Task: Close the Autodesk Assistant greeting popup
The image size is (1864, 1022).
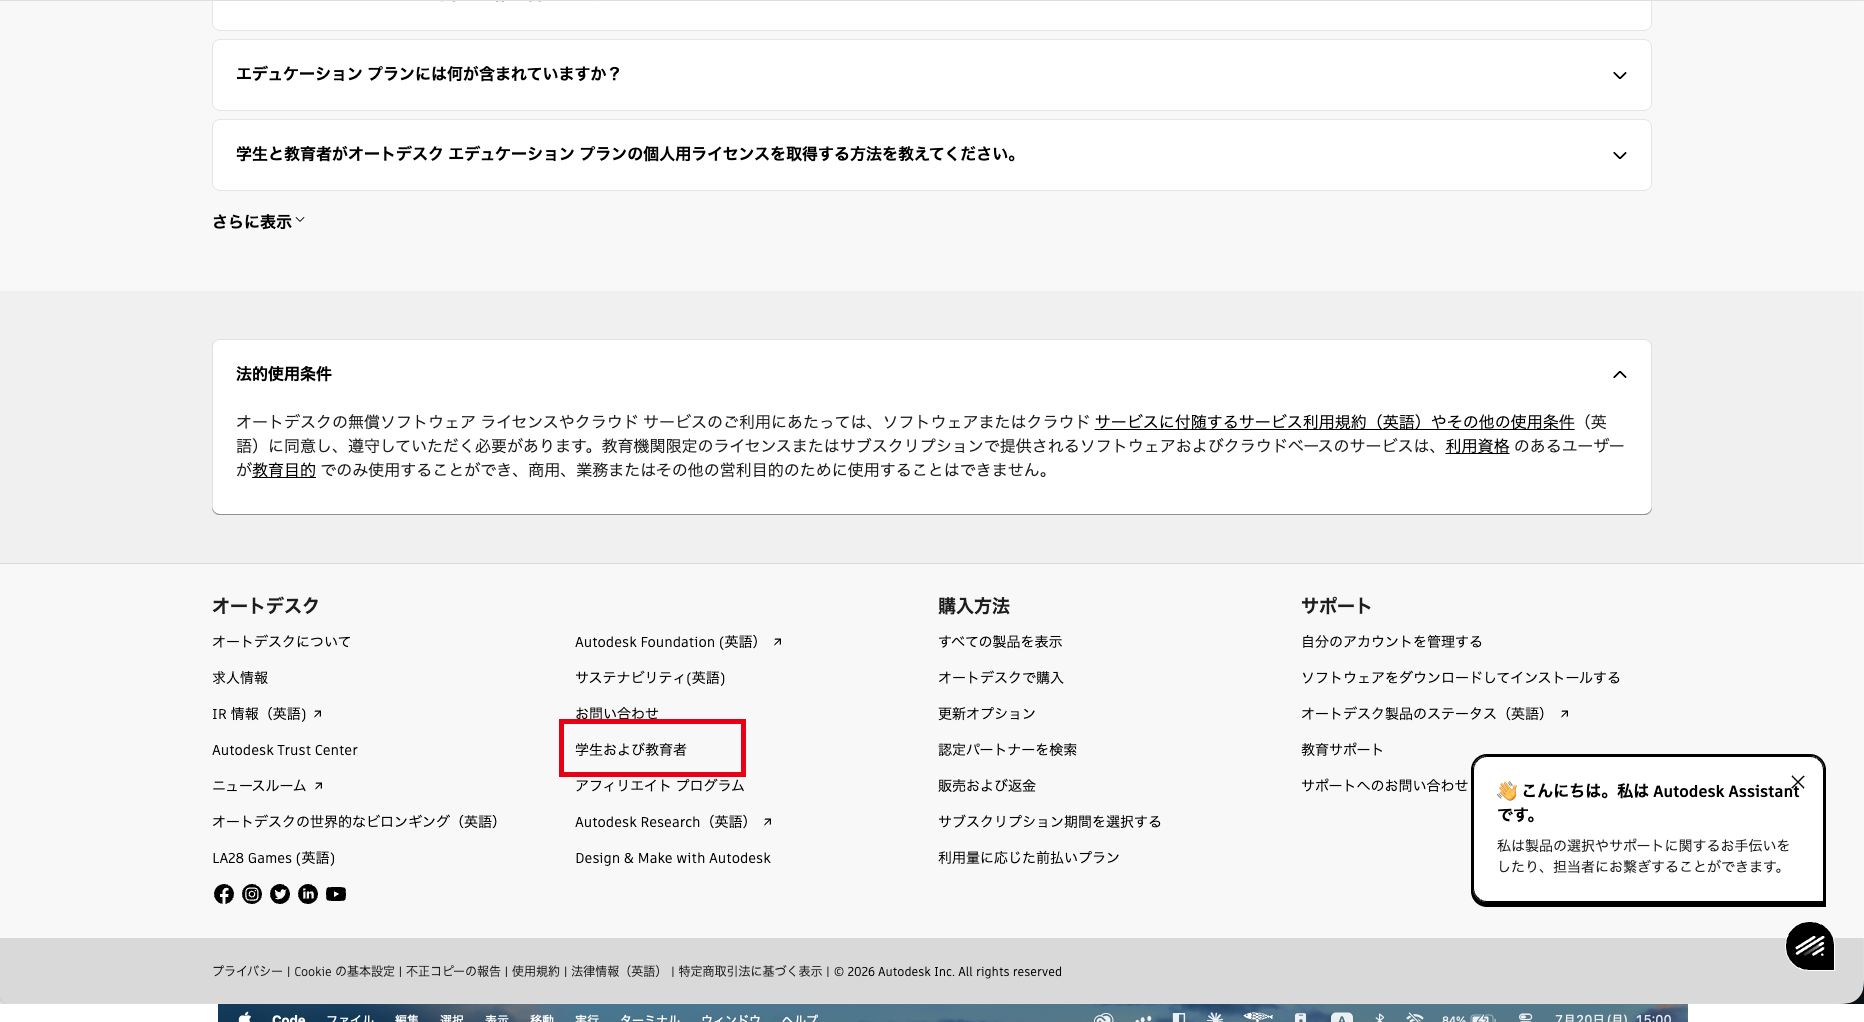Action: pos(1798,782)
